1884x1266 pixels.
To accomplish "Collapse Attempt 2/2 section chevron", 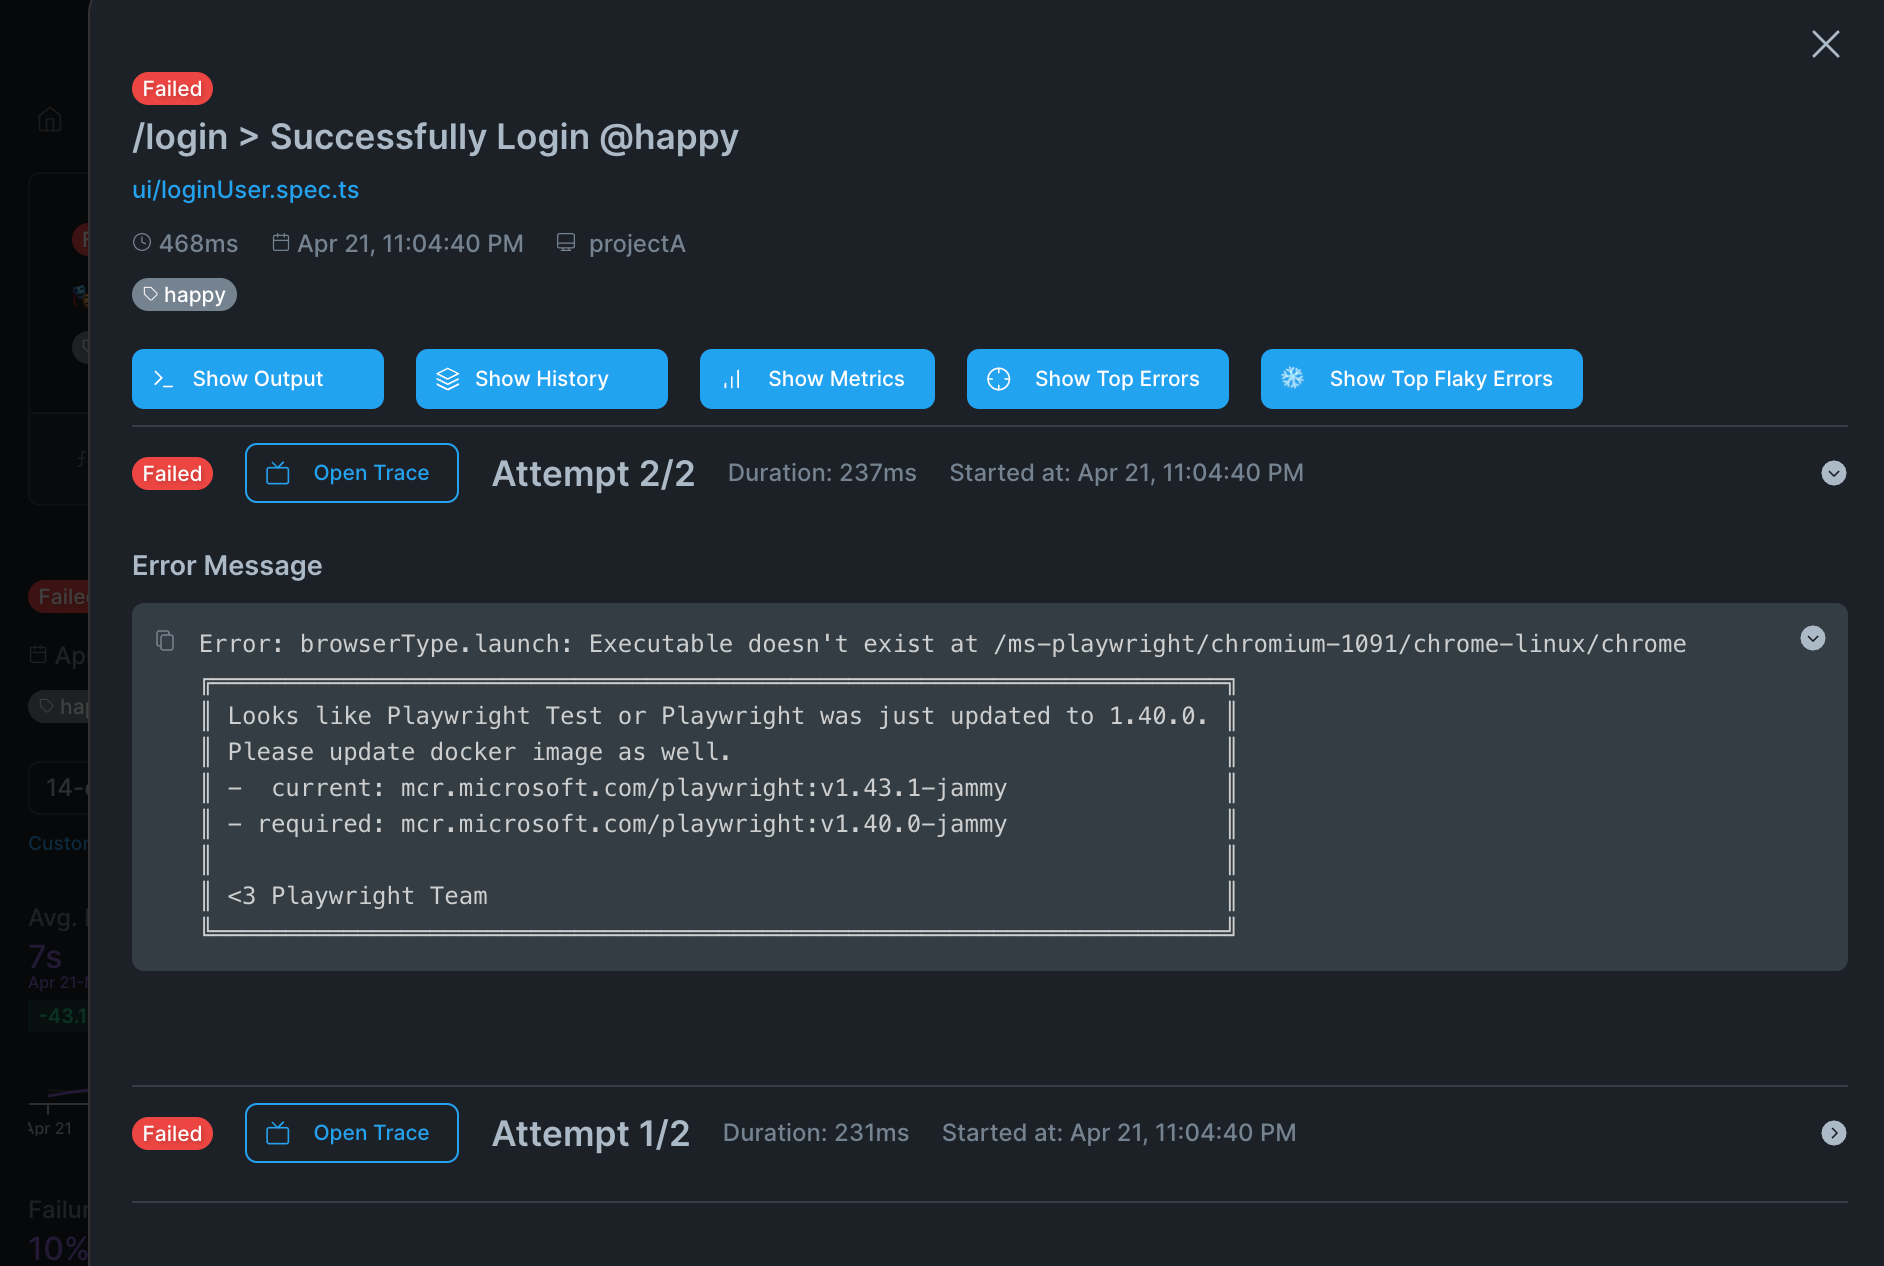I will pyautogui.click(x=1834, y=473).
